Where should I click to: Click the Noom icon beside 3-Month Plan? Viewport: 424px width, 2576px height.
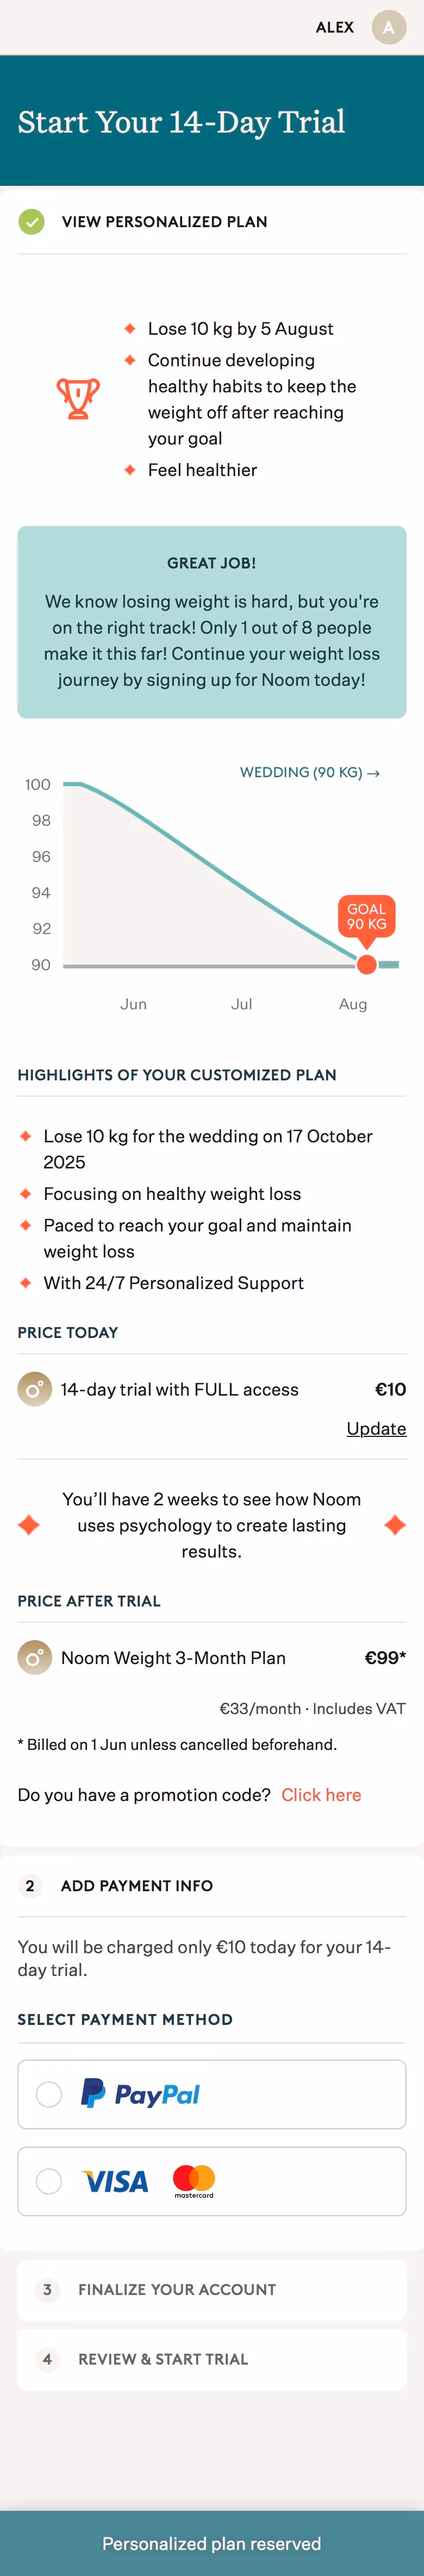point(34,1657)
